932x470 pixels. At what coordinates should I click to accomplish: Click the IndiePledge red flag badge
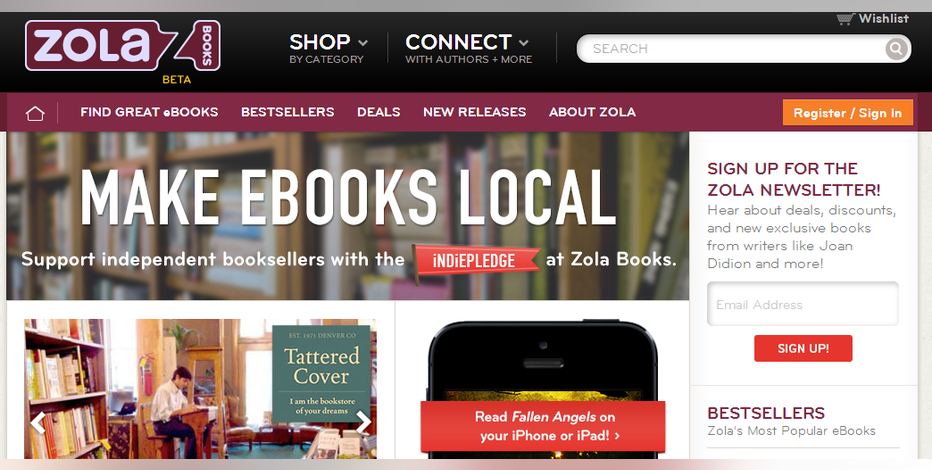(x=477, y=261)
